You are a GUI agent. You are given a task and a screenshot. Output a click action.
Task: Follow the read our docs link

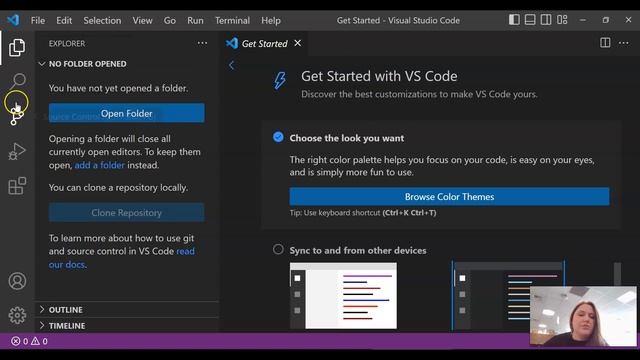point(122,258)
